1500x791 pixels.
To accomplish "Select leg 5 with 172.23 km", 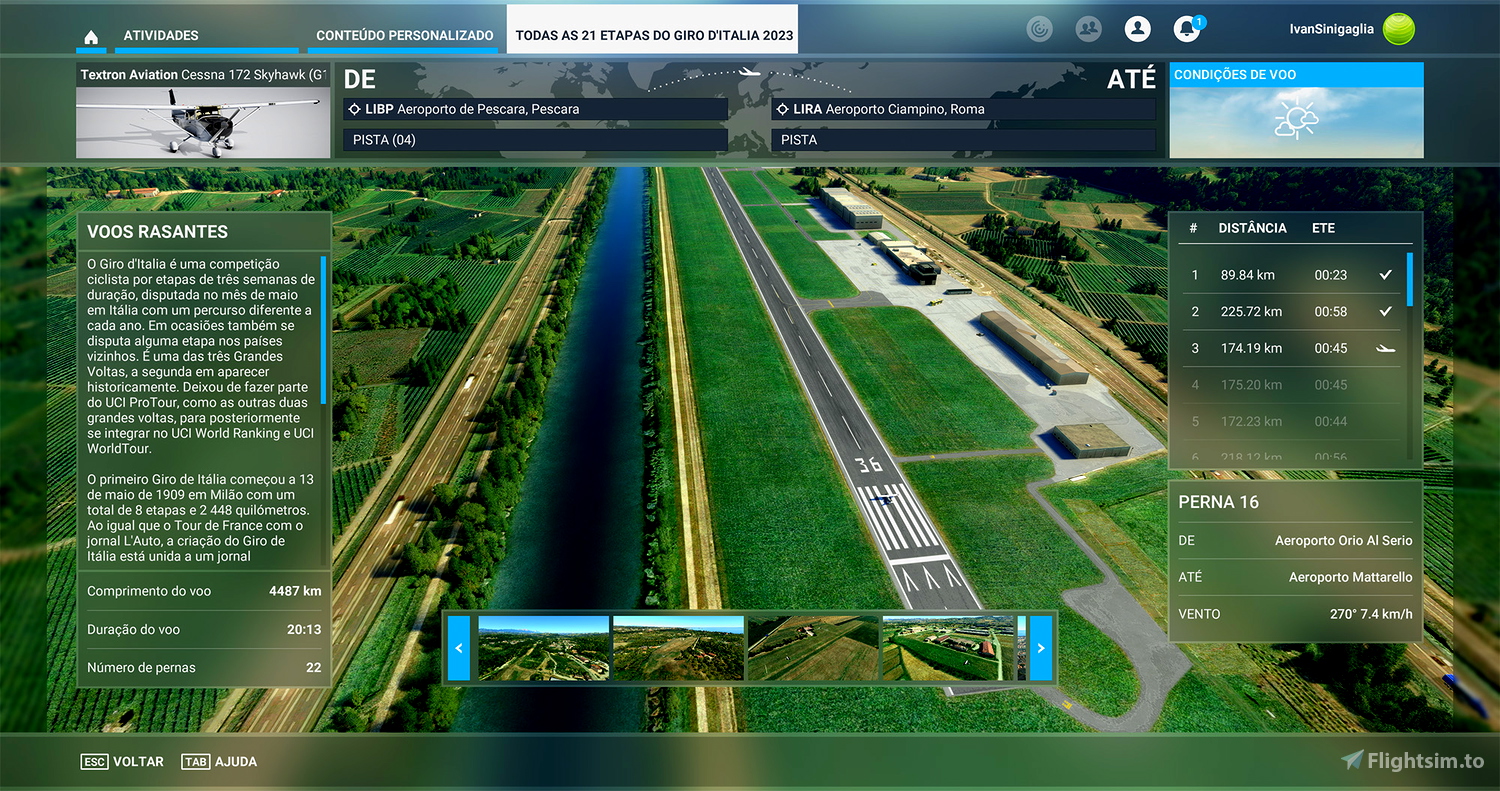I will coord(1293,422).
